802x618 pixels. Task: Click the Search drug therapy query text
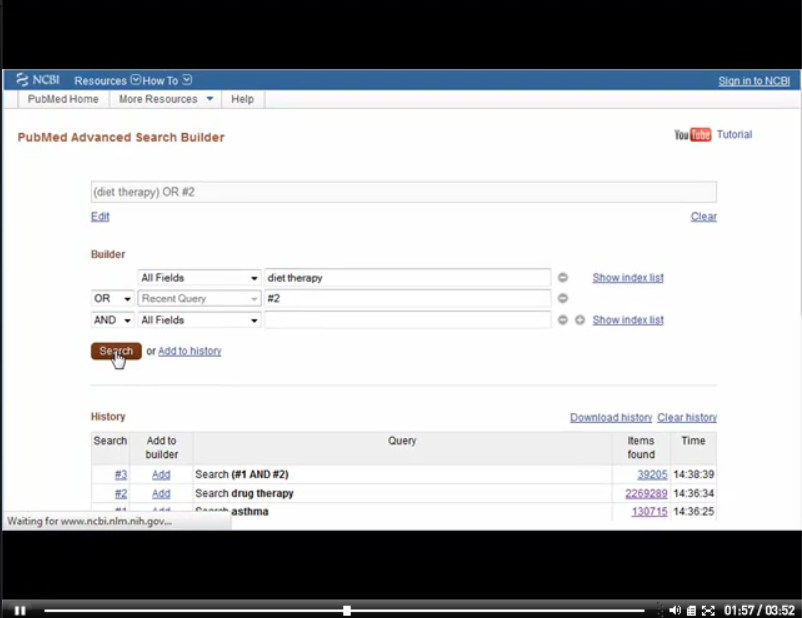coord(244,494)
